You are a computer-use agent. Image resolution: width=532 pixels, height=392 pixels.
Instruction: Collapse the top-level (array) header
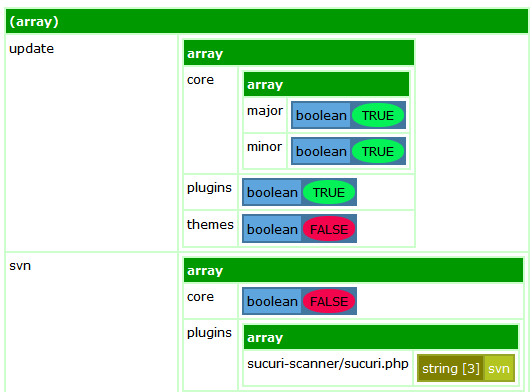click(x=267, y=21)
